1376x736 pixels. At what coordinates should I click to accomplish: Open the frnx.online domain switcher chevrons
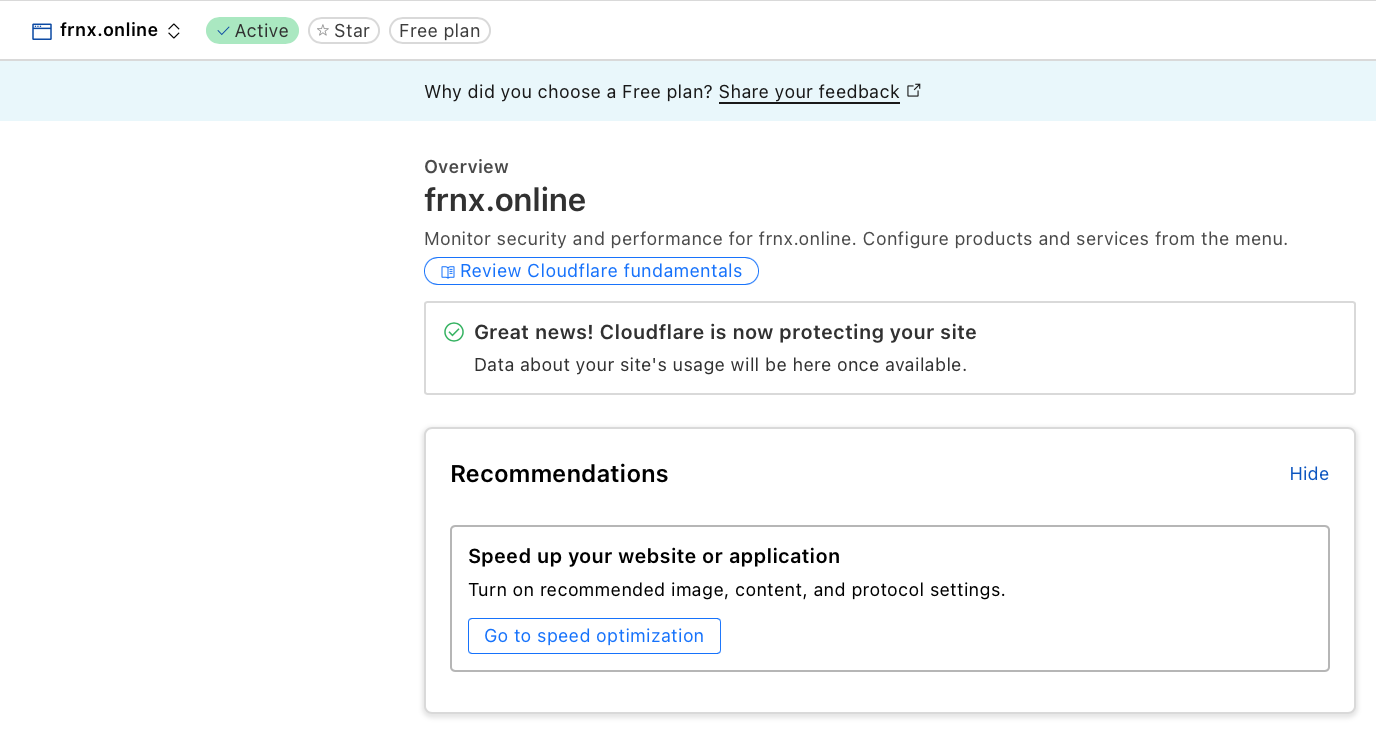click(x=174, y=31)
